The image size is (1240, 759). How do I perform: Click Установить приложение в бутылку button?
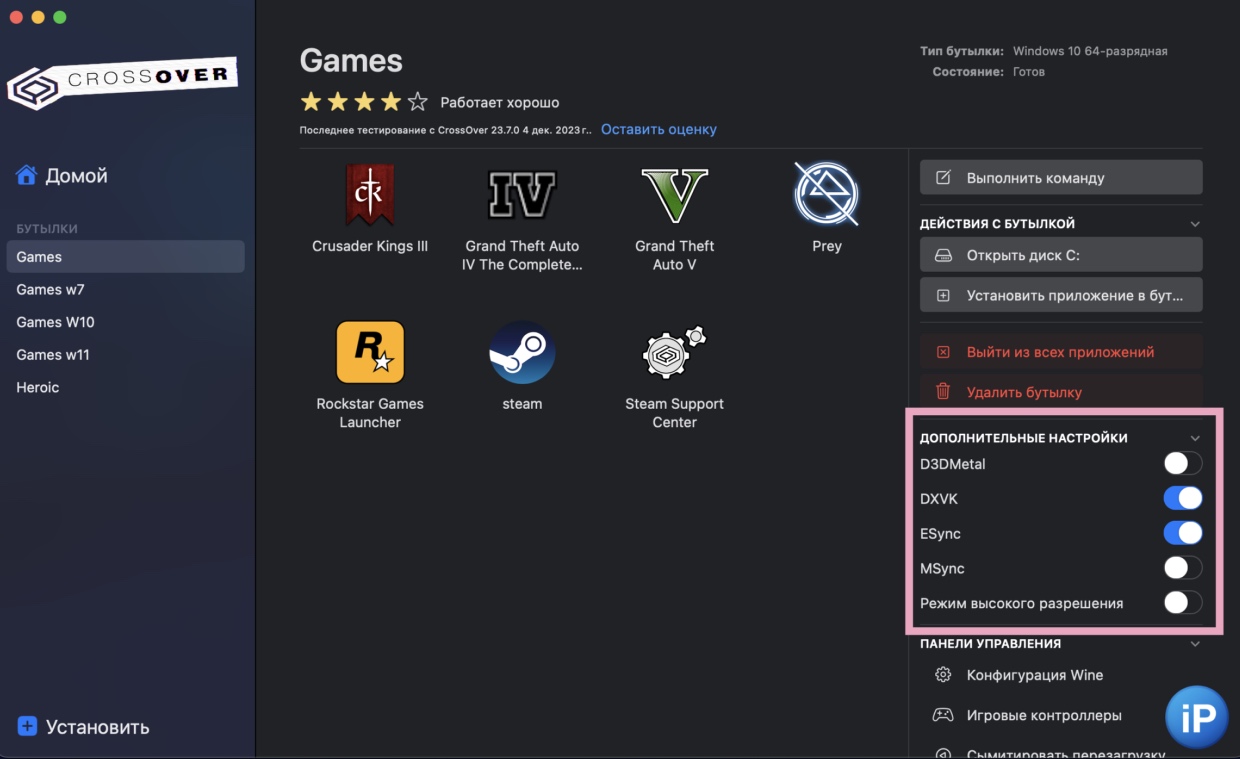tap(1061, 295)
